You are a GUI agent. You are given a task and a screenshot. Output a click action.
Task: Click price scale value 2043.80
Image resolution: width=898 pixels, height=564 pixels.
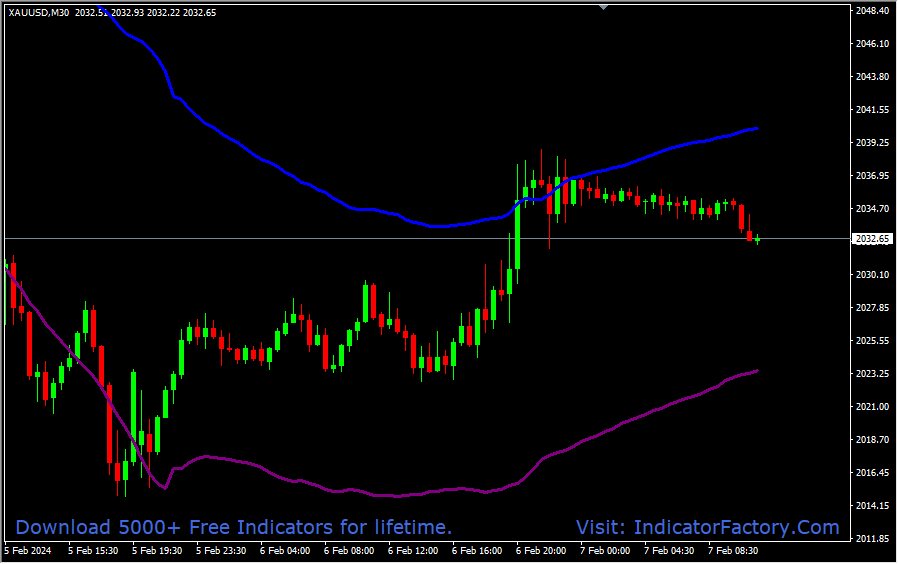(873, 77)
